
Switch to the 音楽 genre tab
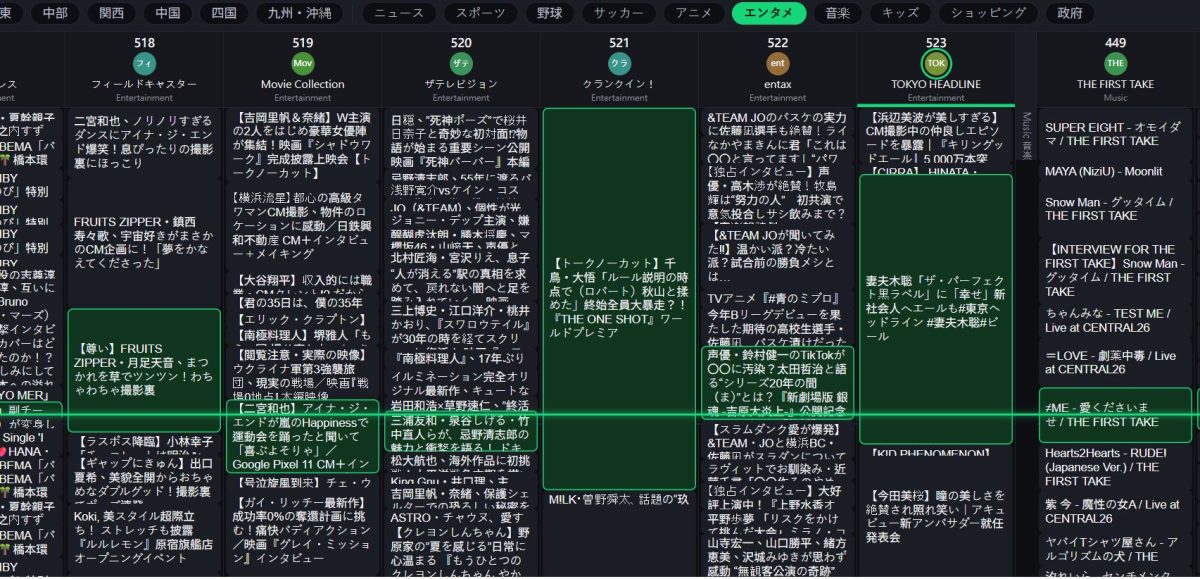[838, 13]
